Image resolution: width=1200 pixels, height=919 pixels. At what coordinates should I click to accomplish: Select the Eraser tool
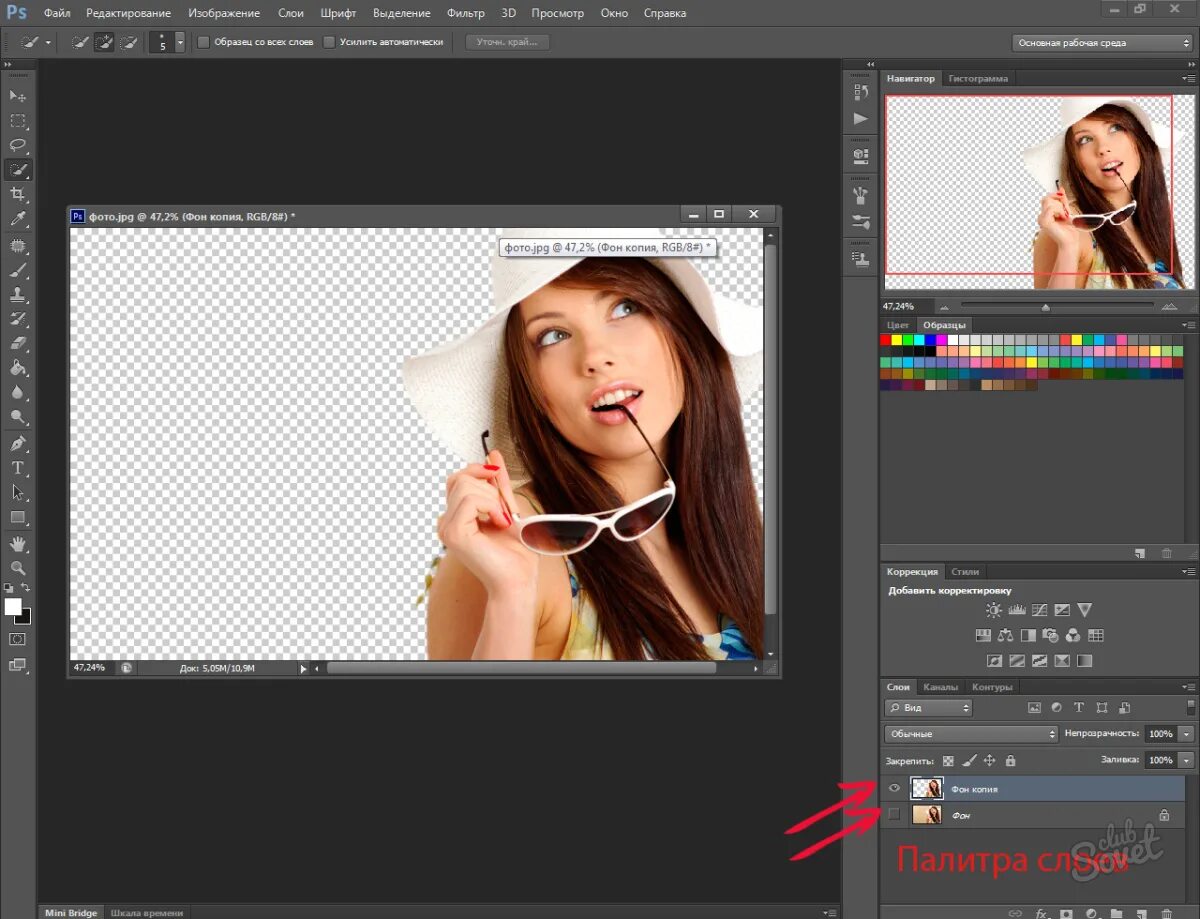[18, 344]
